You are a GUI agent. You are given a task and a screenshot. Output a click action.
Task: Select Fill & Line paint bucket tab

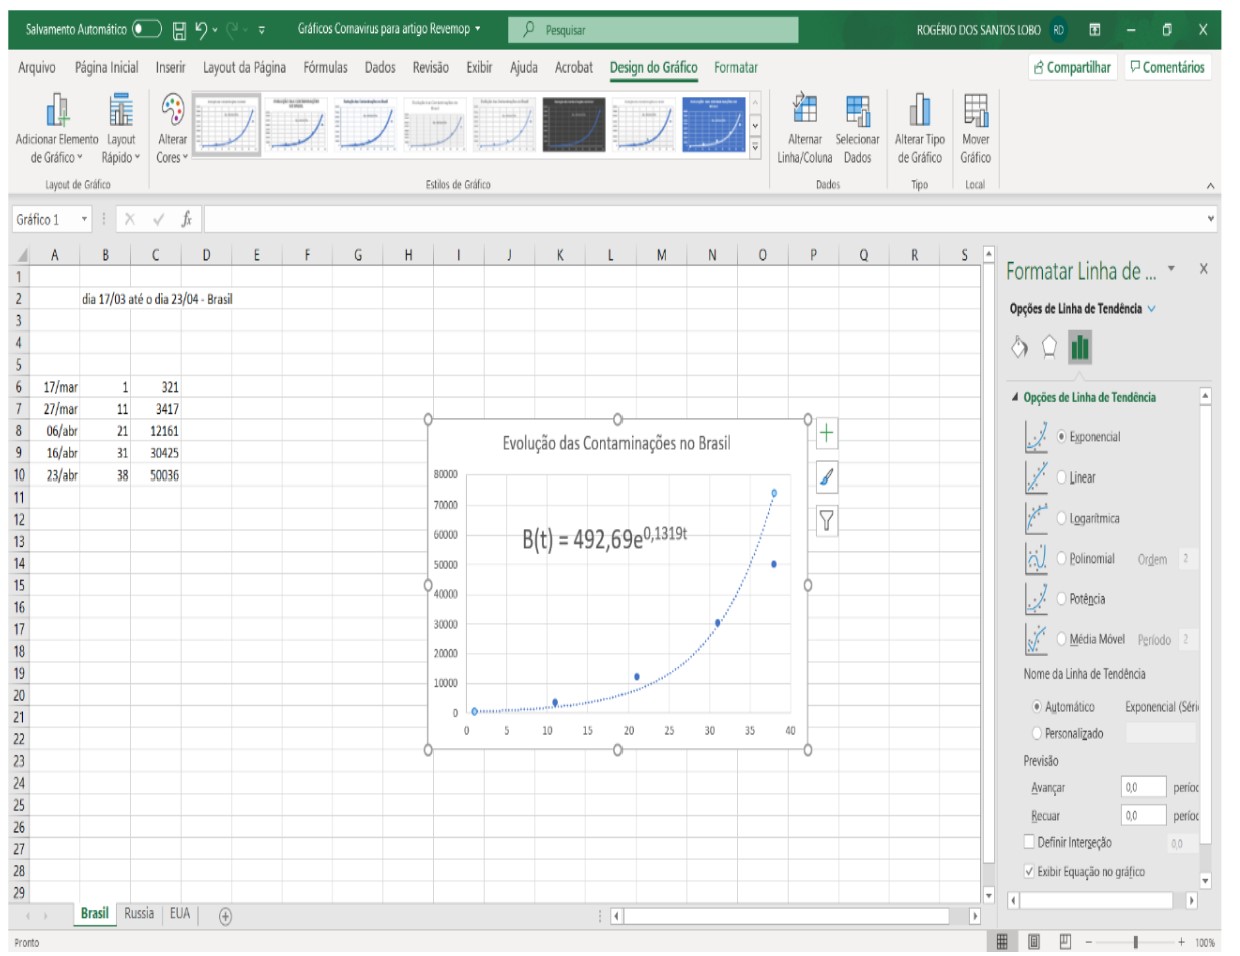[x=1020, y=347]
